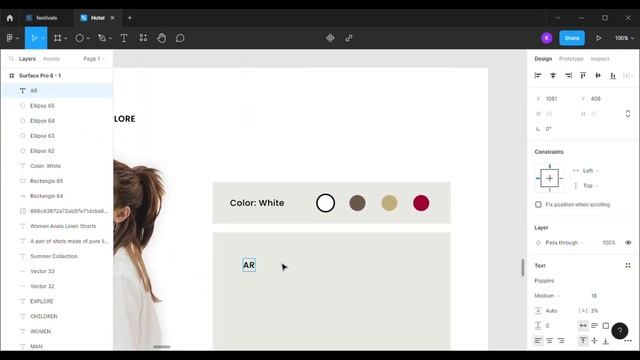Open text type details options
The height and width of the screenshot is (360, 640).
[x=628, y=340]
